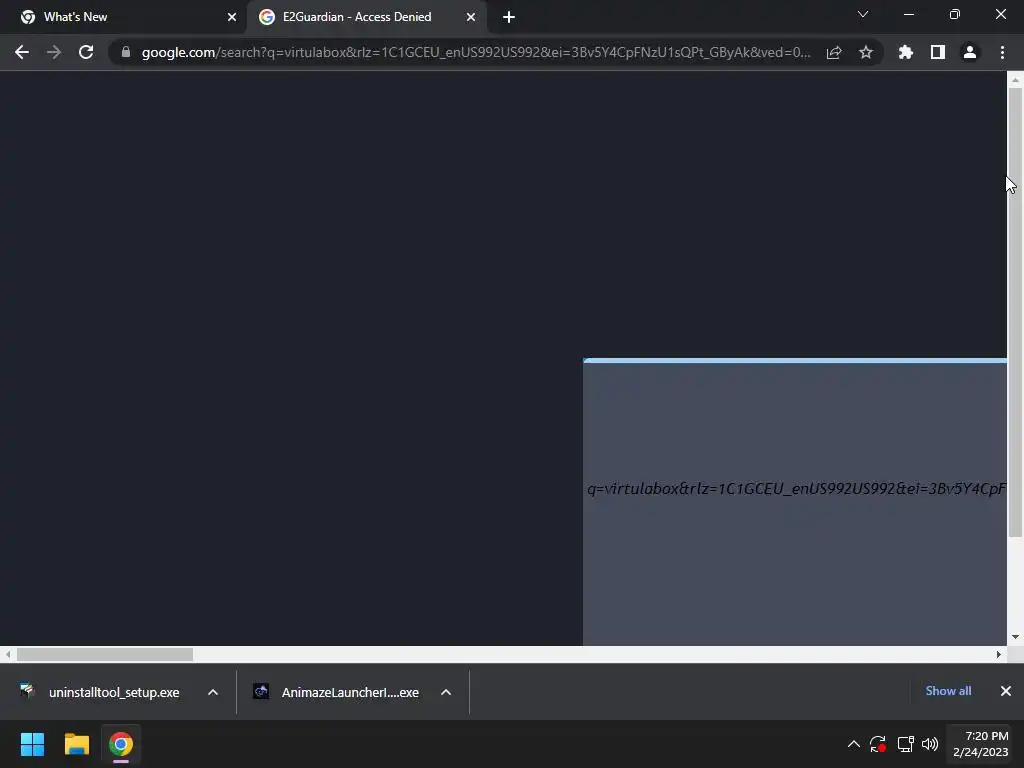Close the E2Guardian - Access Denied tab
The width and height of the screenshot is (1024, 768).
[471, 17]
